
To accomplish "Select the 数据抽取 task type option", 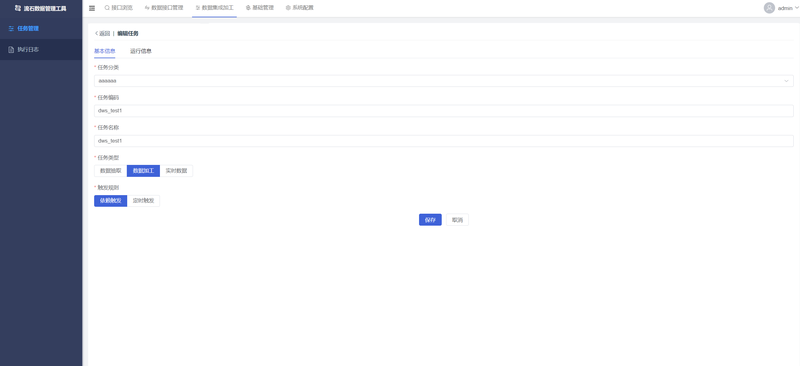I will point(111,171).
